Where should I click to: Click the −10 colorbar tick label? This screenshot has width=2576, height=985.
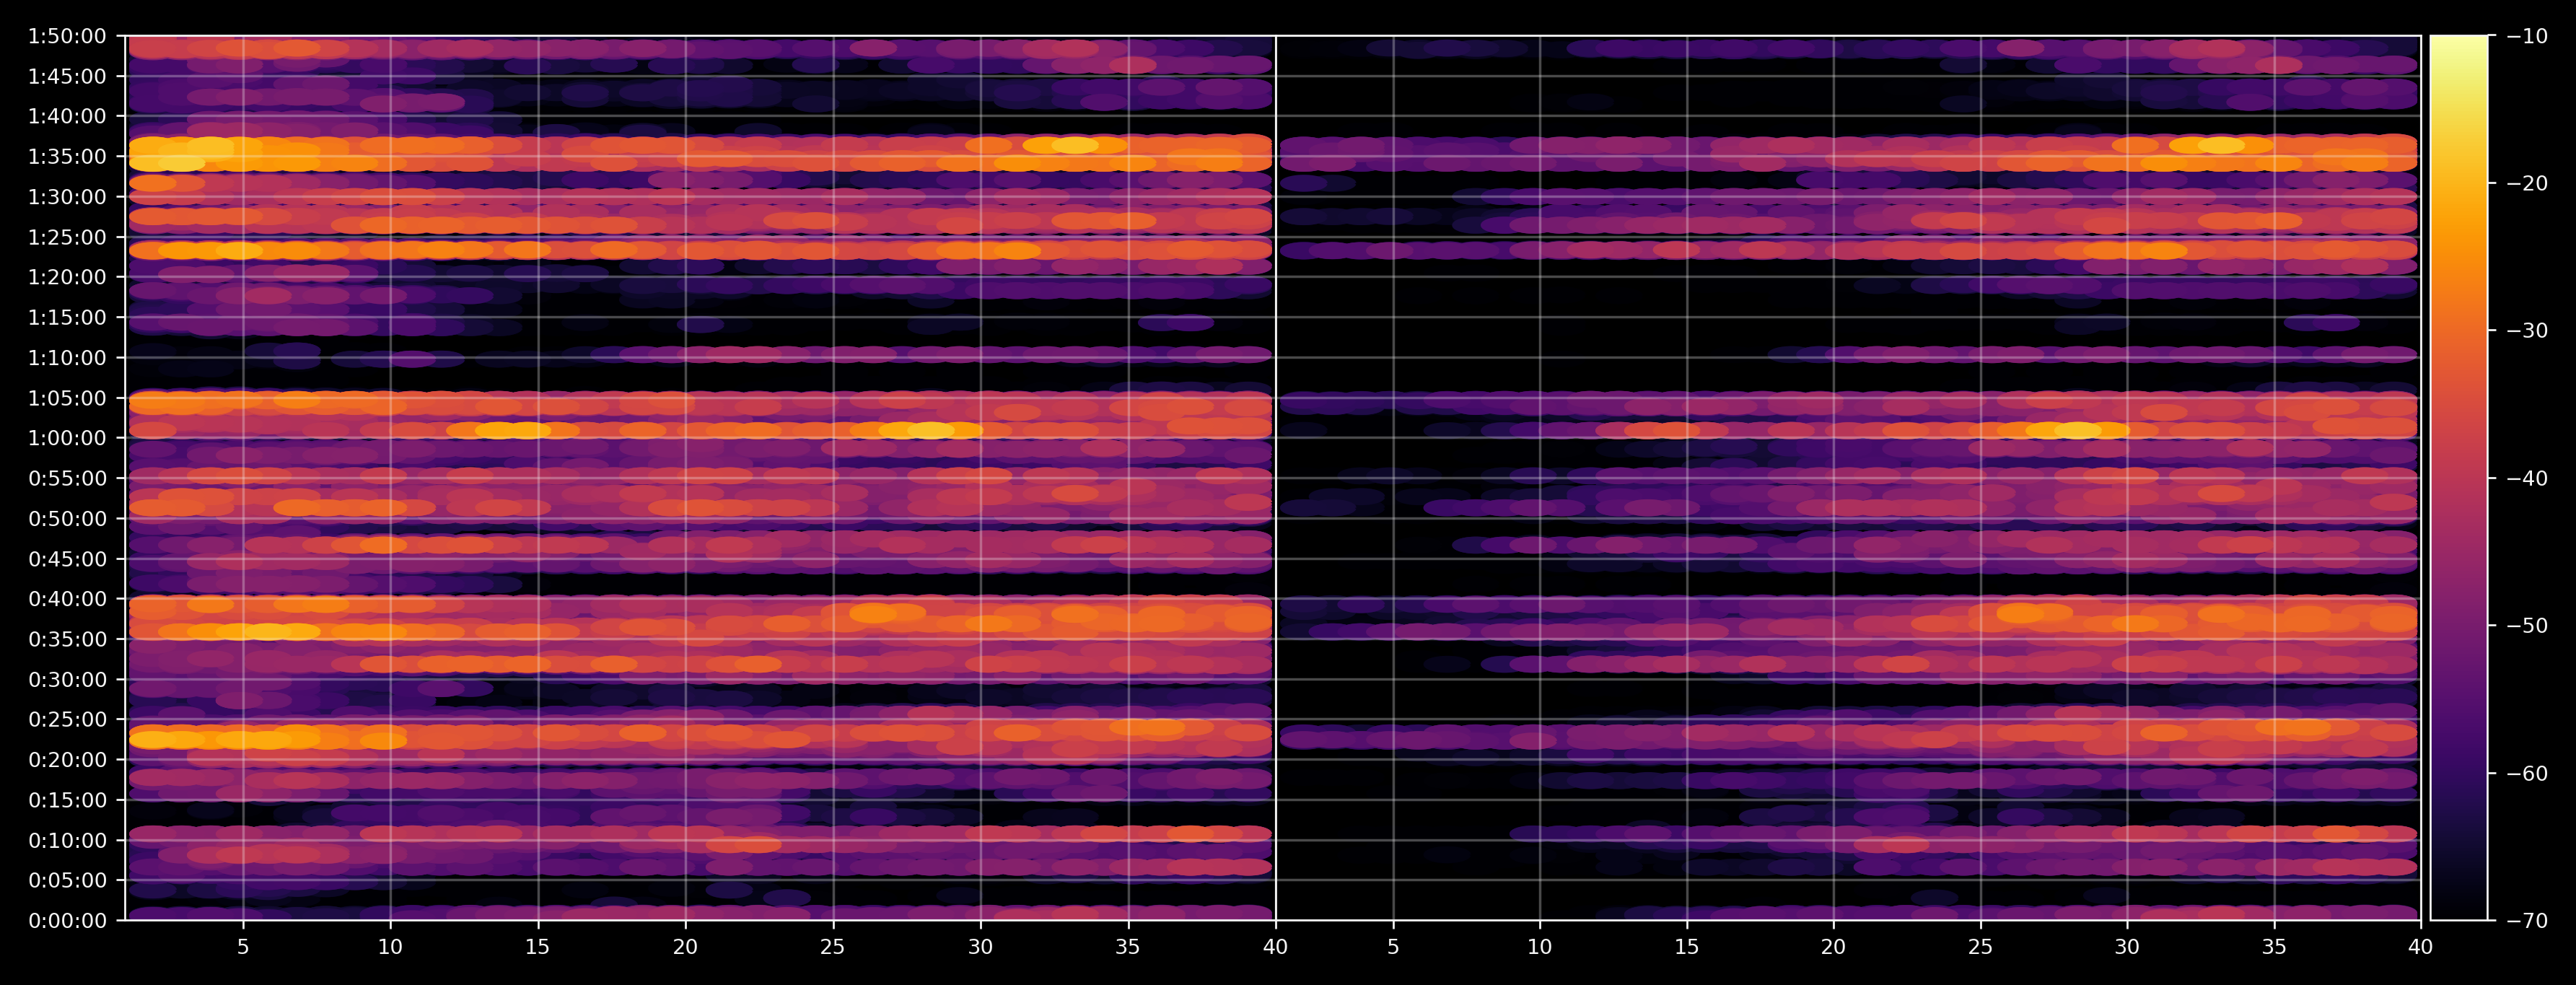pyautogui.click(x=2528, y=37)
